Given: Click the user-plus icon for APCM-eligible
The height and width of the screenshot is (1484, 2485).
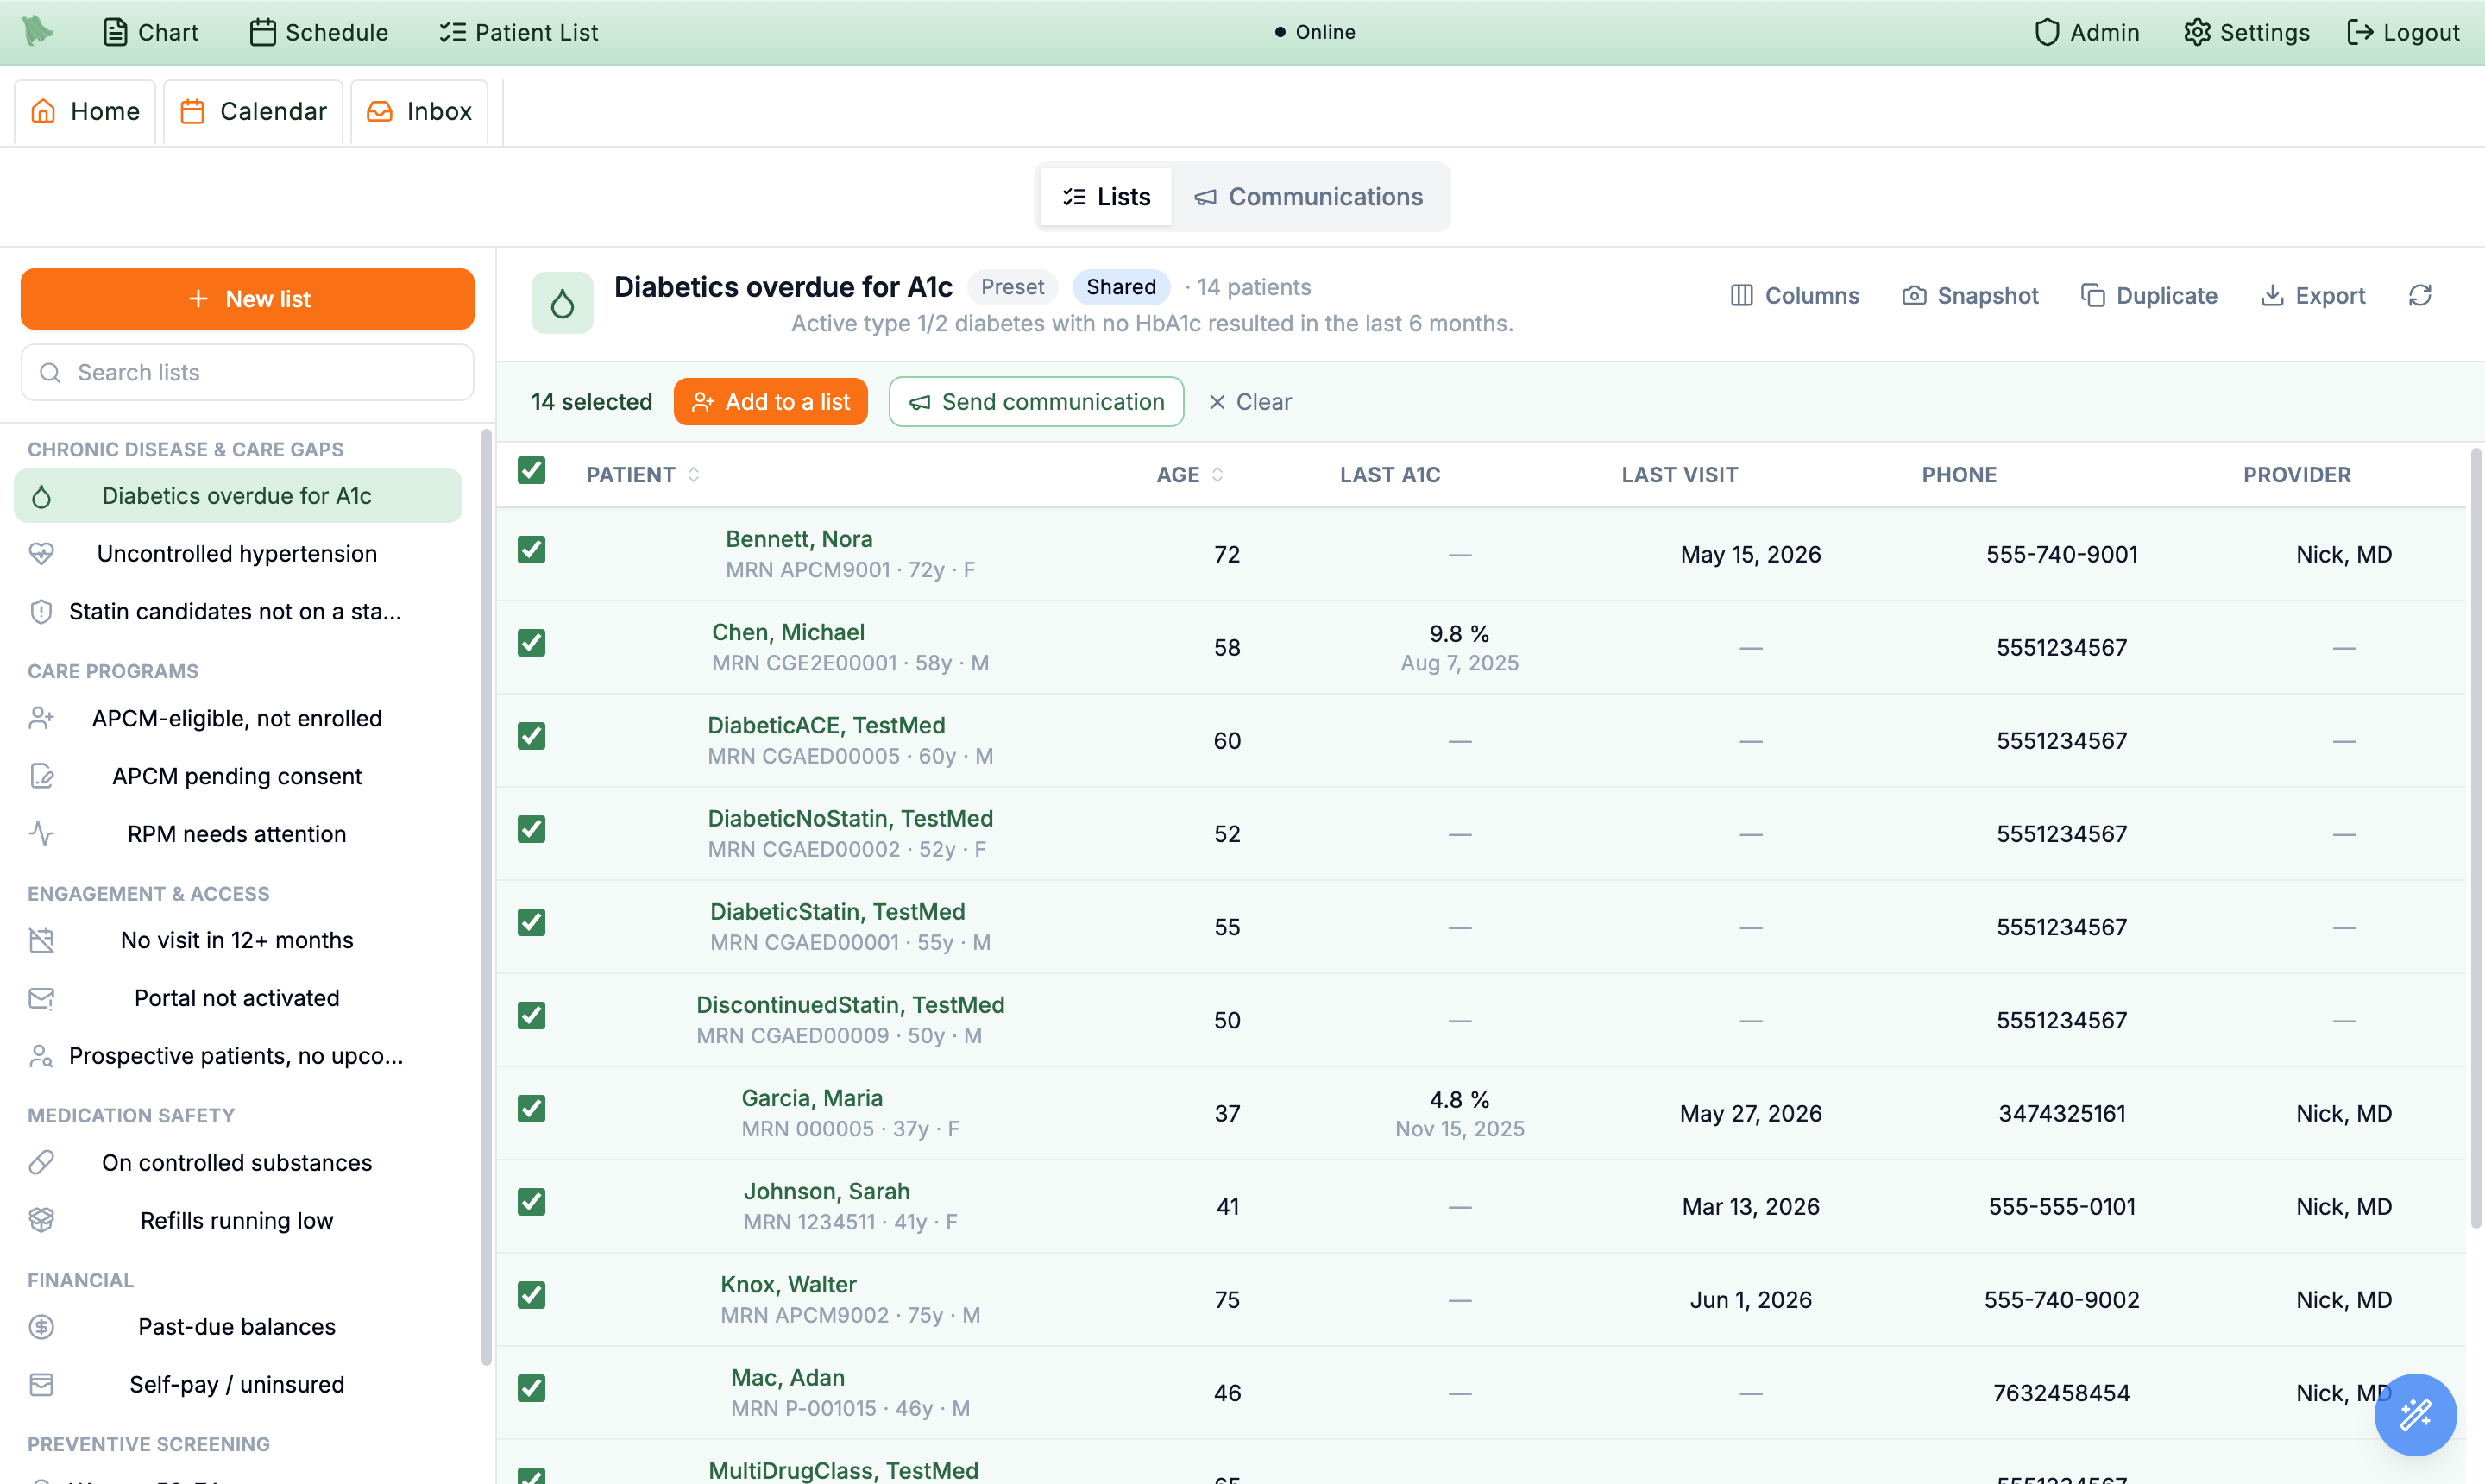Looking at the screenshot, I should click(41, 718).
